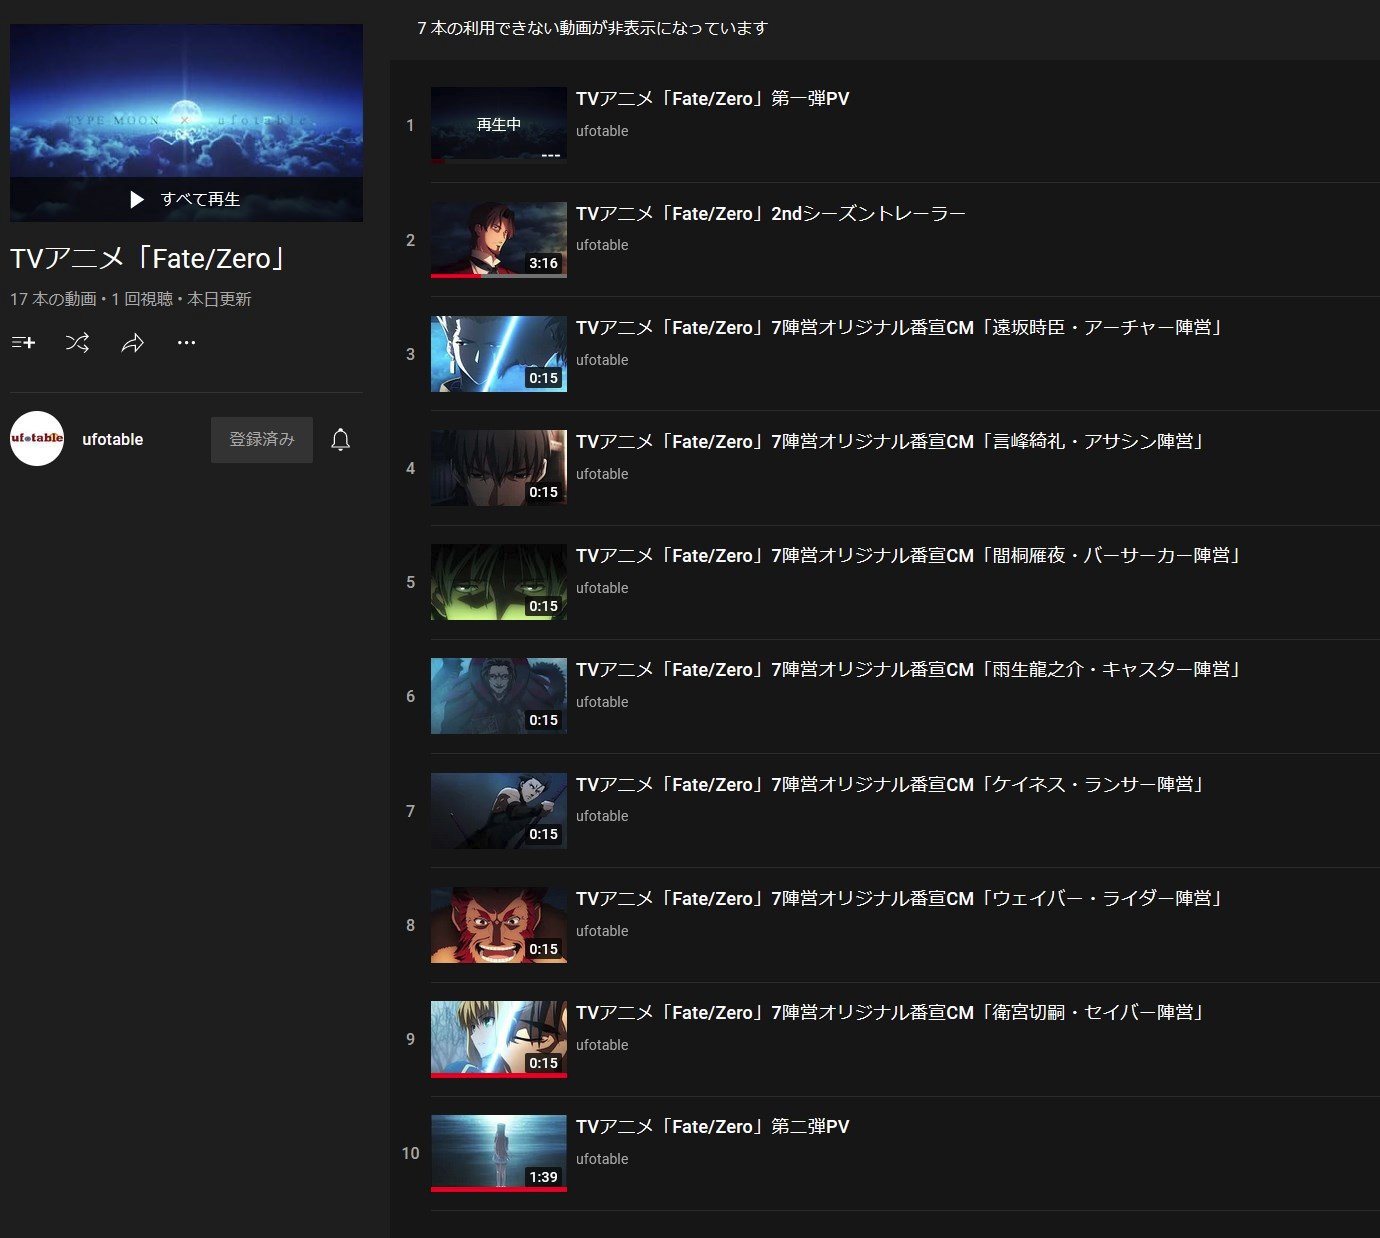The height and width of the screenshot is (1238, 1380).
Task: Open the playlist title TVアニメ「Fate/Zero」
Action: (147, 258)
